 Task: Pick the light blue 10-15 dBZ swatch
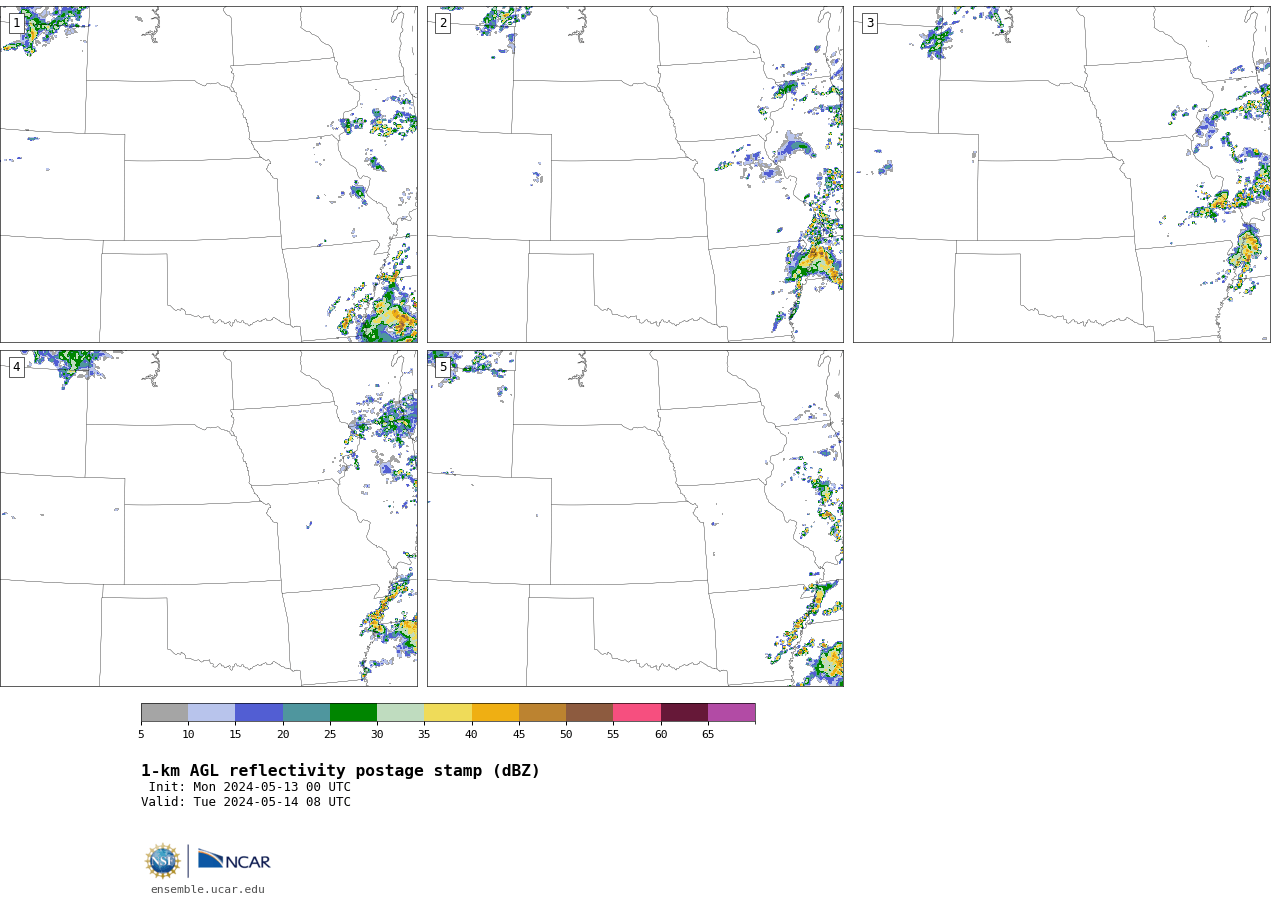[x=212, y=712]
